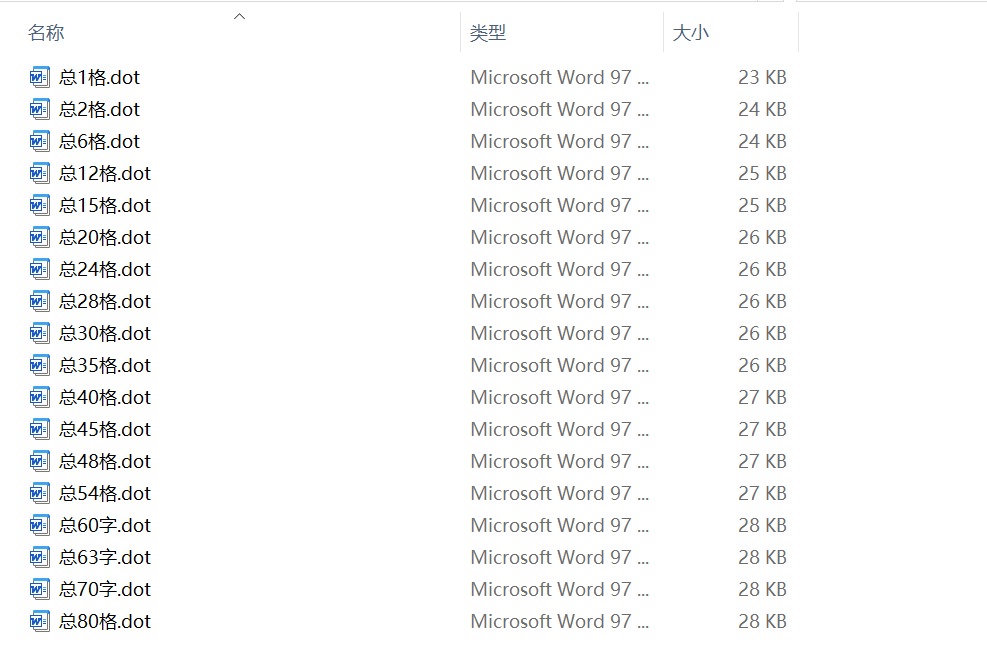Select the file name 总1格.dot
Image resolution: width=987 pixels, height=650 pixels.
[x=99, y=77]
